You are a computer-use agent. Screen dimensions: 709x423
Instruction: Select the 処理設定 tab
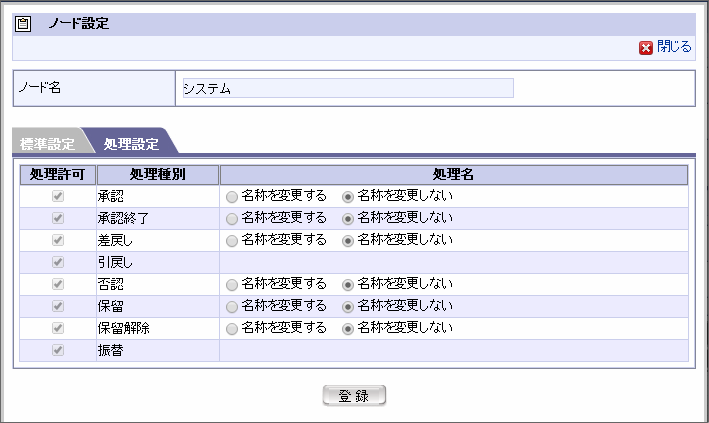coord(131,144)
